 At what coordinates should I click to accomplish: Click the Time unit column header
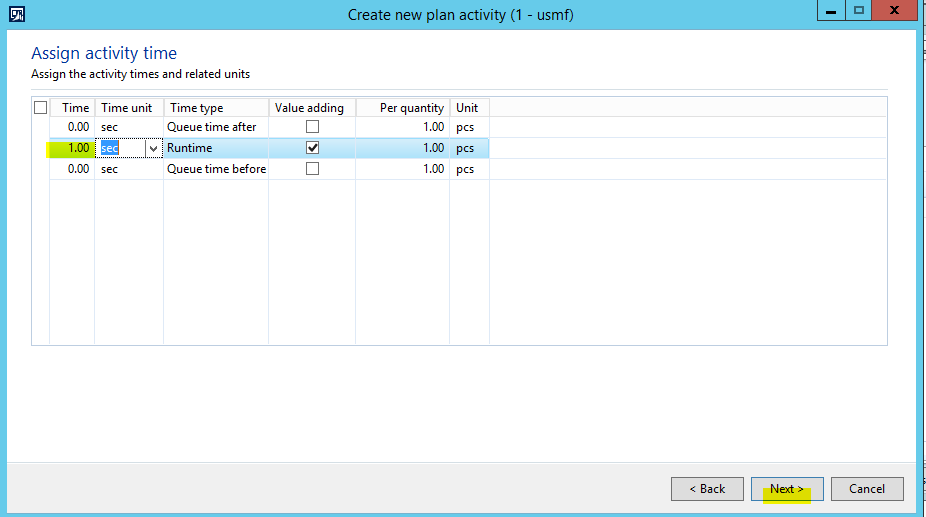tap(127, 107)
